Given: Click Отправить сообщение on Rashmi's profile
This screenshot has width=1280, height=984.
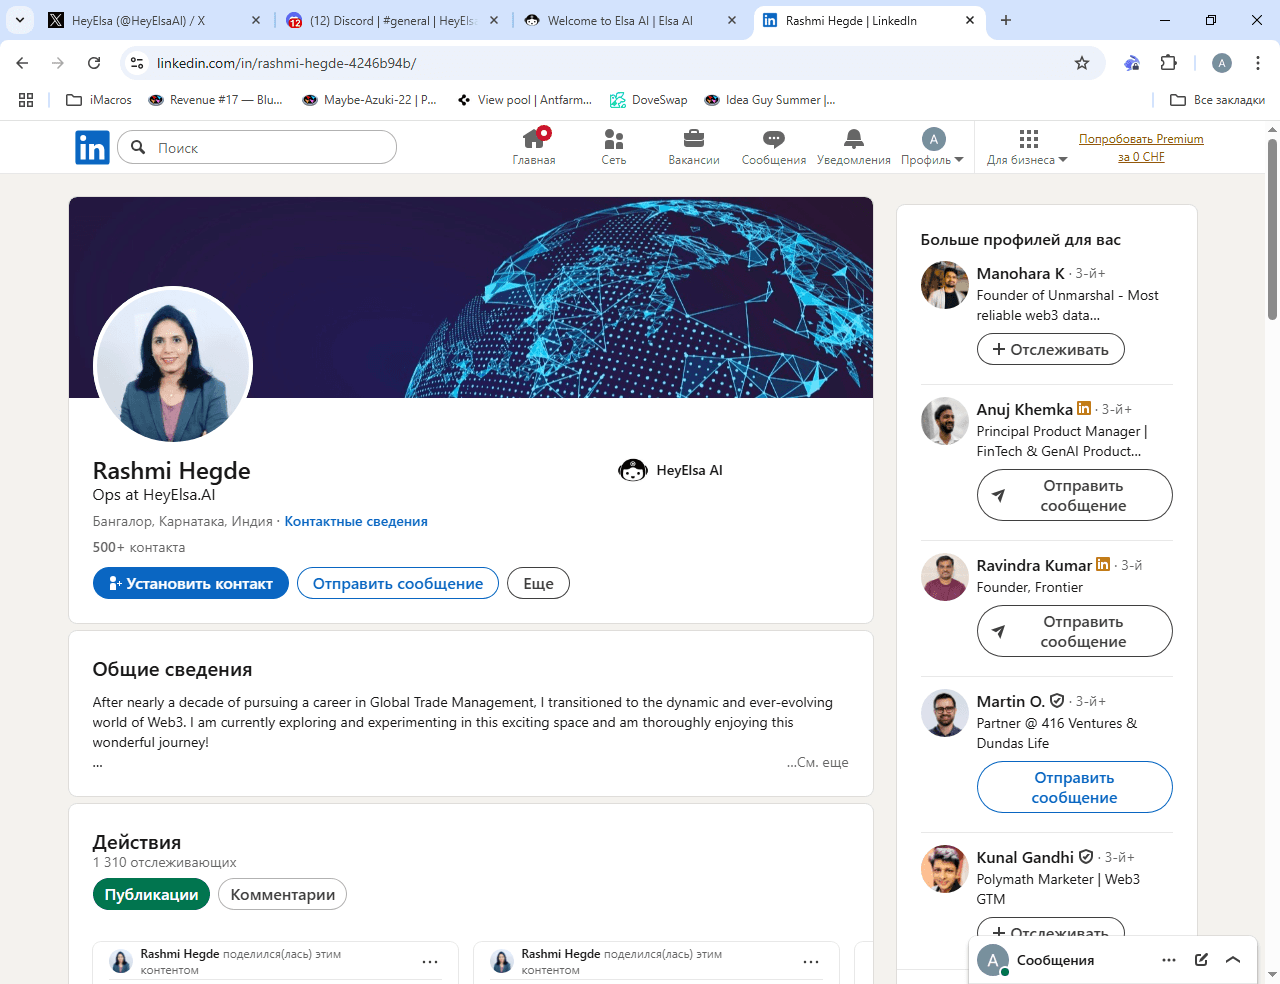Looking at the screenshot, I should pos(398,583).
